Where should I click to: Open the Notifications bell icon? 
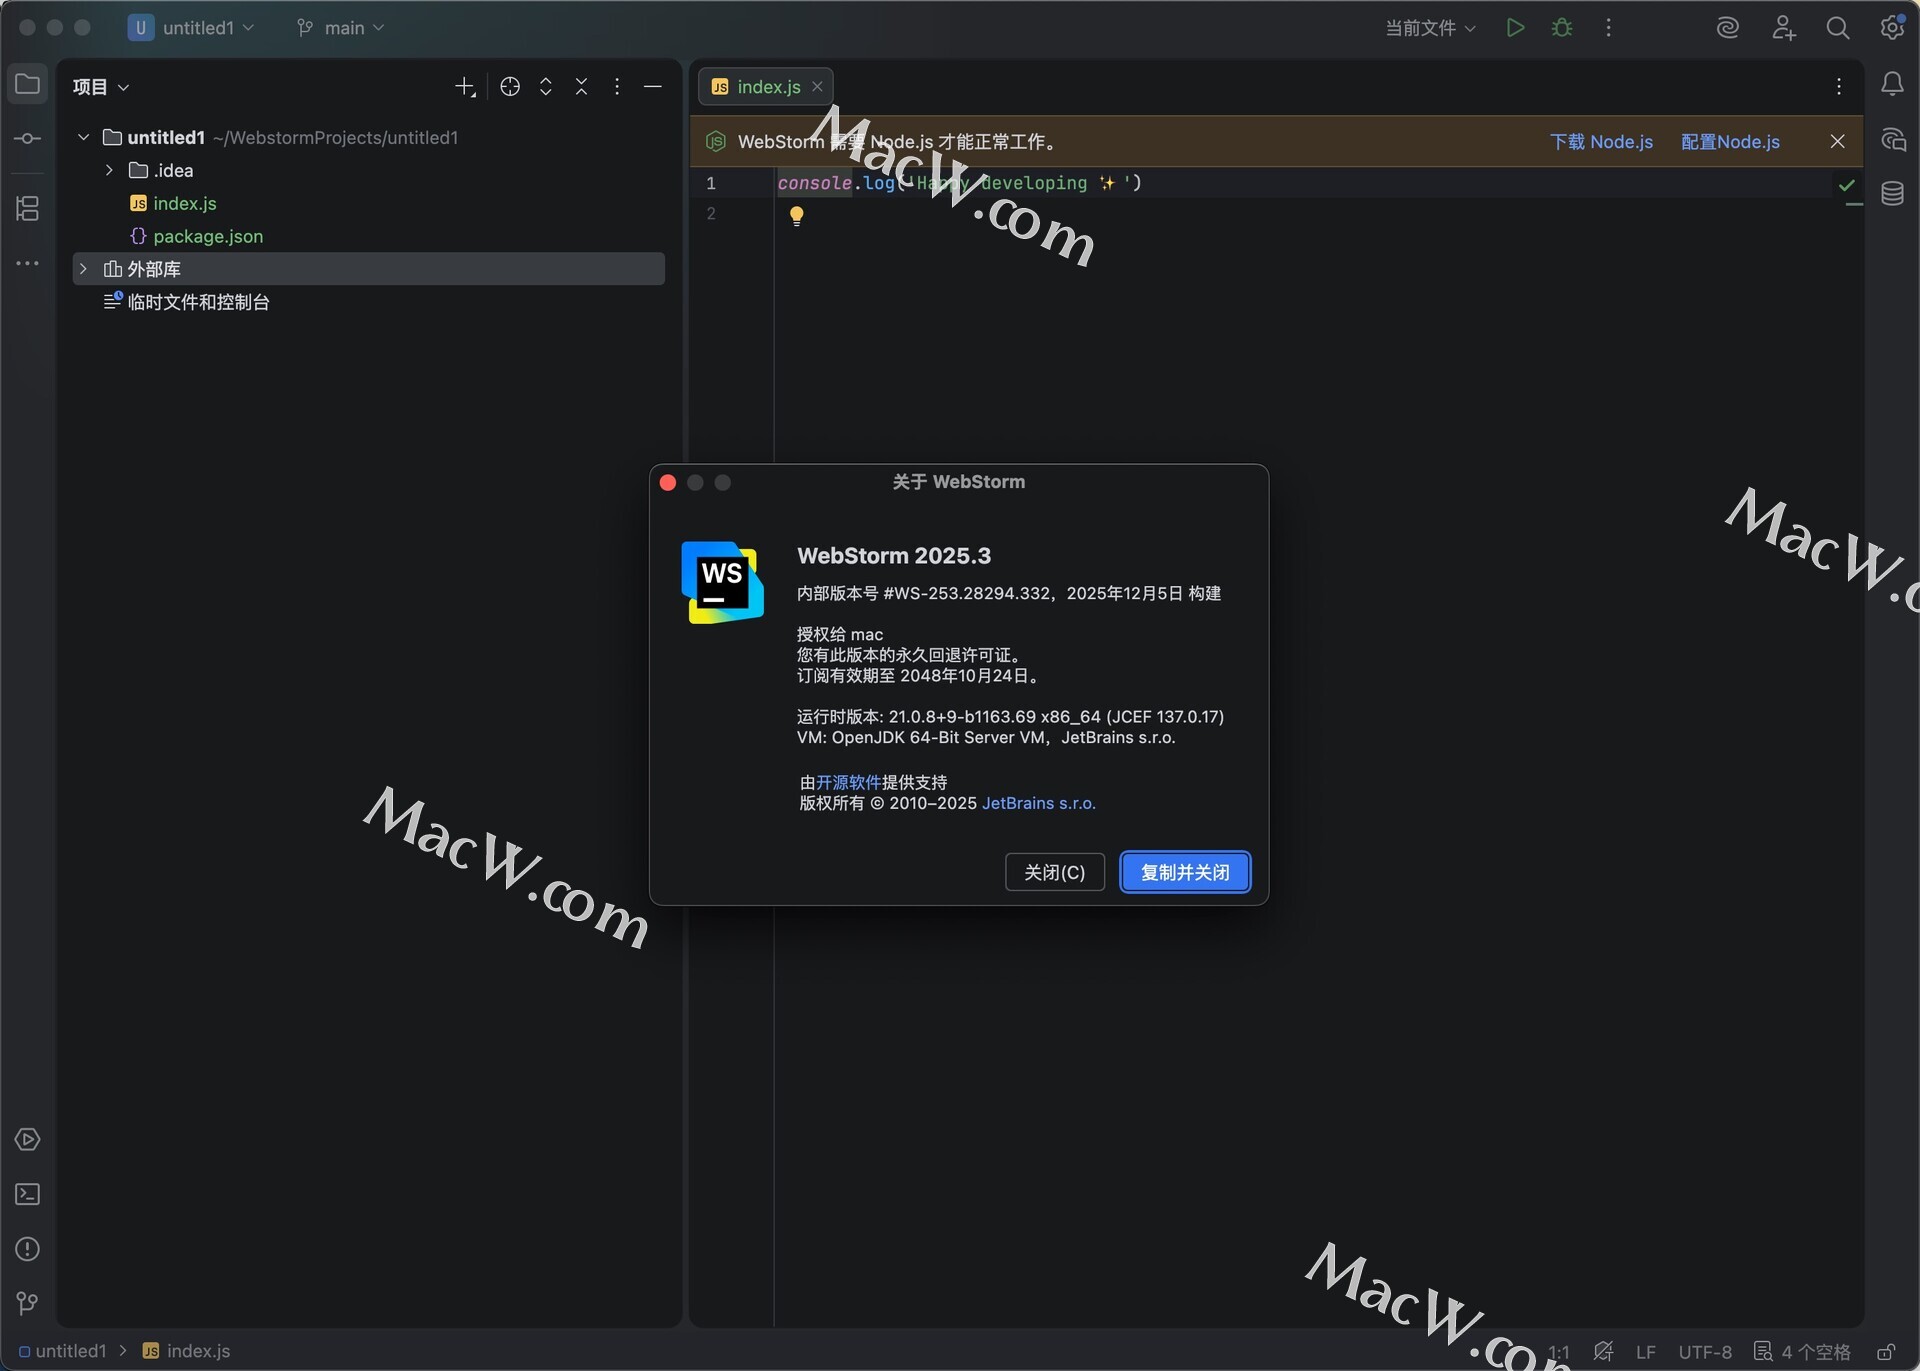click(x=1892, y=85)
